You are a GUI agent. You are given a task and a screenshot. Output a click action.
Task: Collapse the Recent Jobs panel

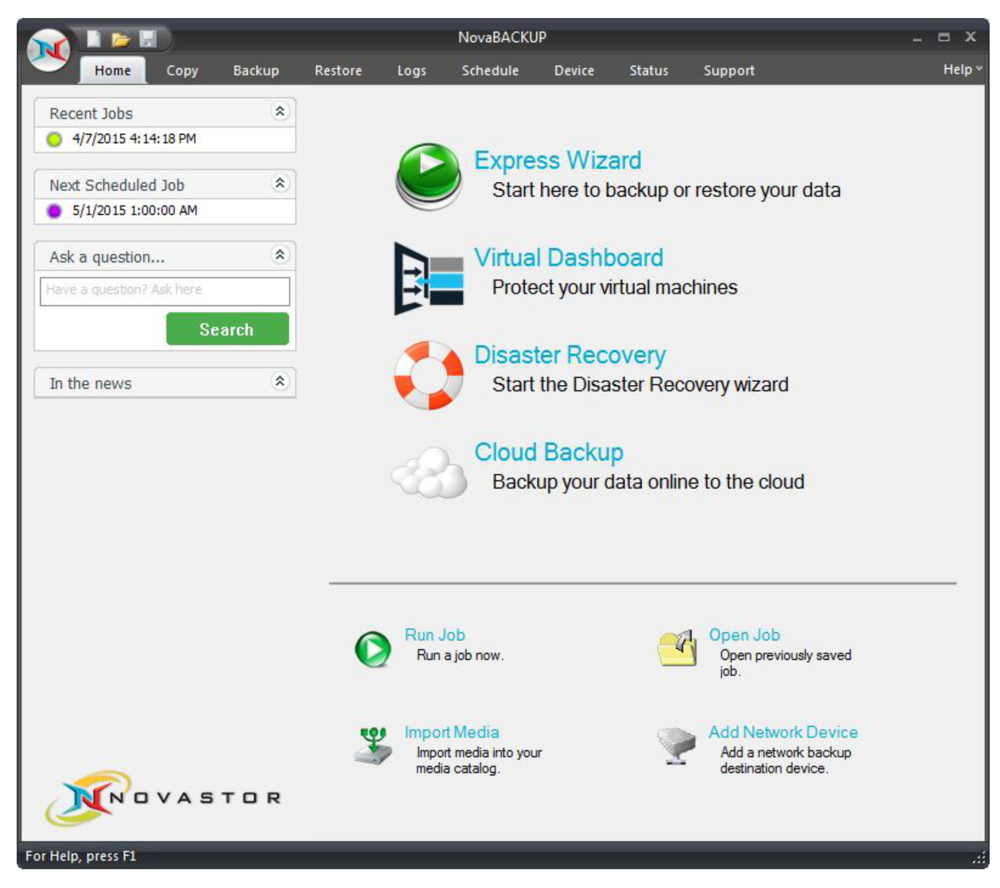pos(280,112)
